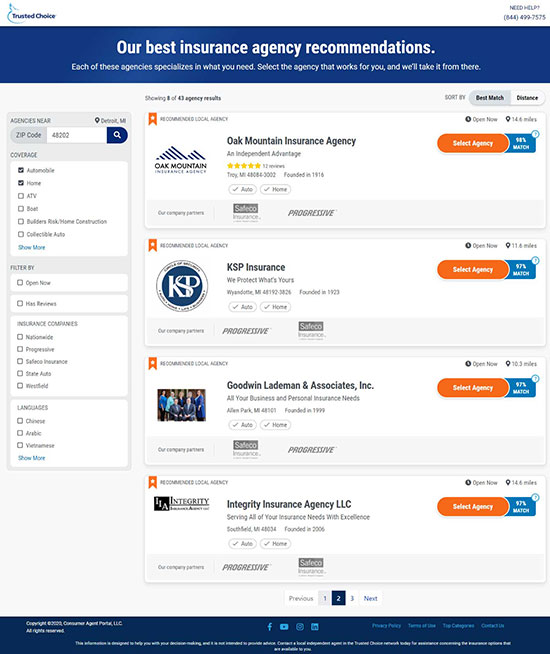The height and width of the screenshot is (654, 550).
Task: Uncheck the Automobile coverage checkbox
Action: click(21, 170)
